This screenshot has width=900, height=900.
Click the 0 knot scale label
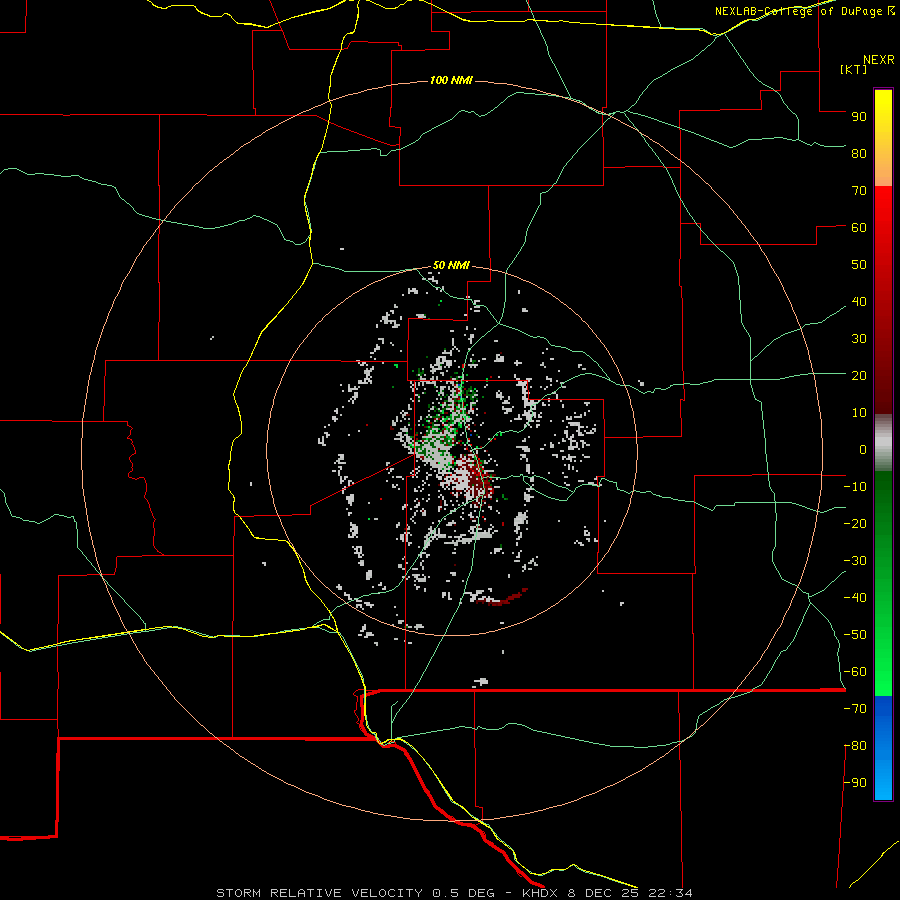(863, 449)
